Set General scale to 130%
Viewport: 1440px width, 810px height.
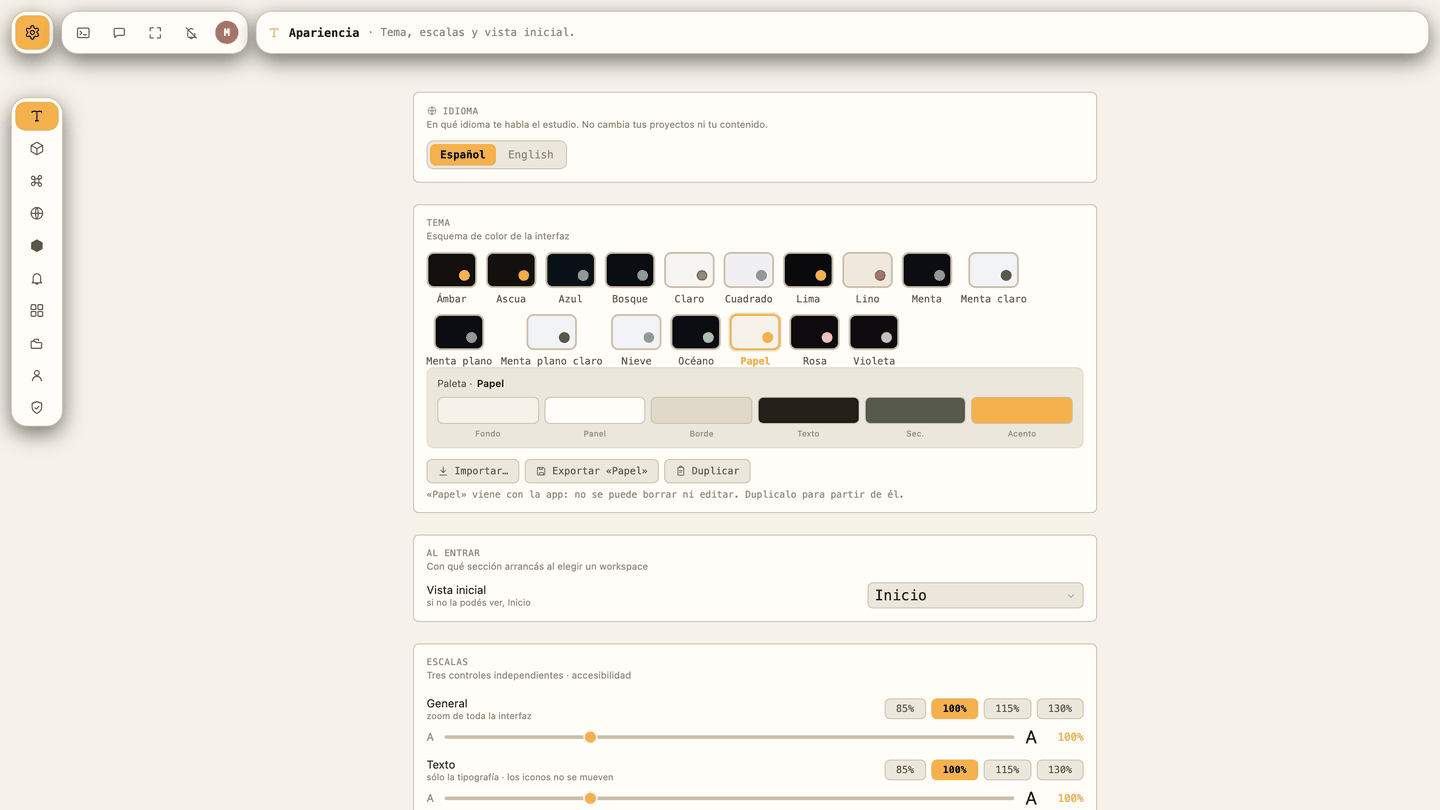1060,709
